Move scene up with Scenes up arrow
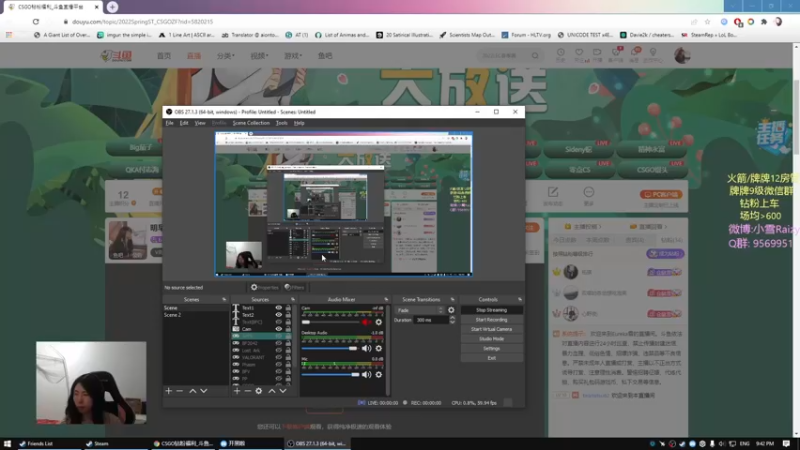This screenshot has height=450, width=800. click(x=193, y=391)
